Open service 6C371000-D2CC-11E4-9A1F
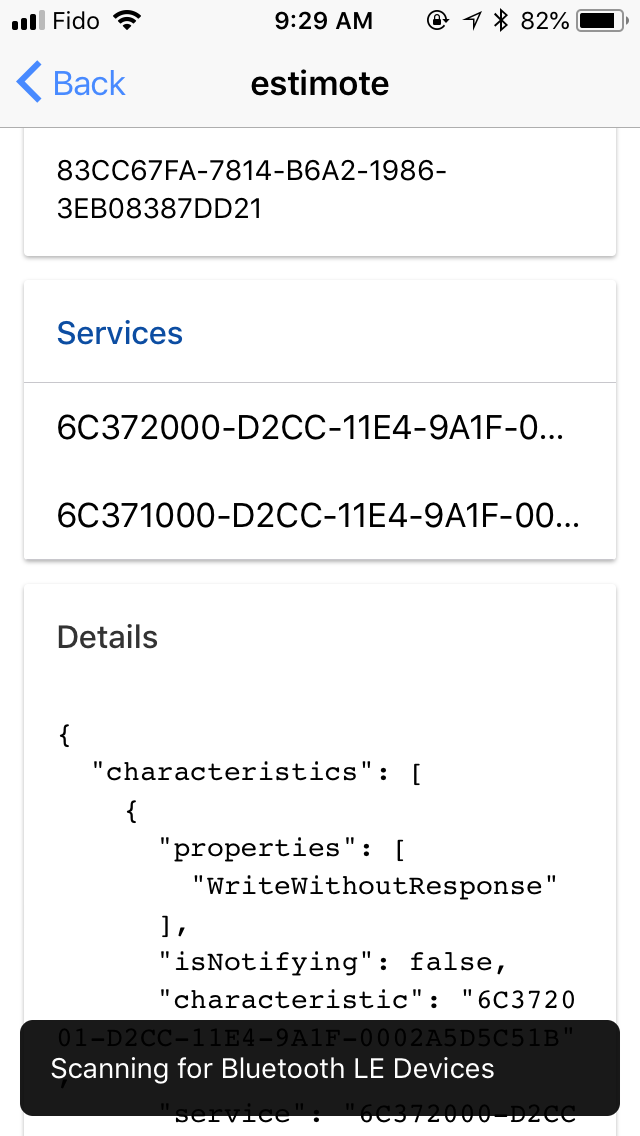Screen dimensions: 640x1136 (x=318, y=515)
